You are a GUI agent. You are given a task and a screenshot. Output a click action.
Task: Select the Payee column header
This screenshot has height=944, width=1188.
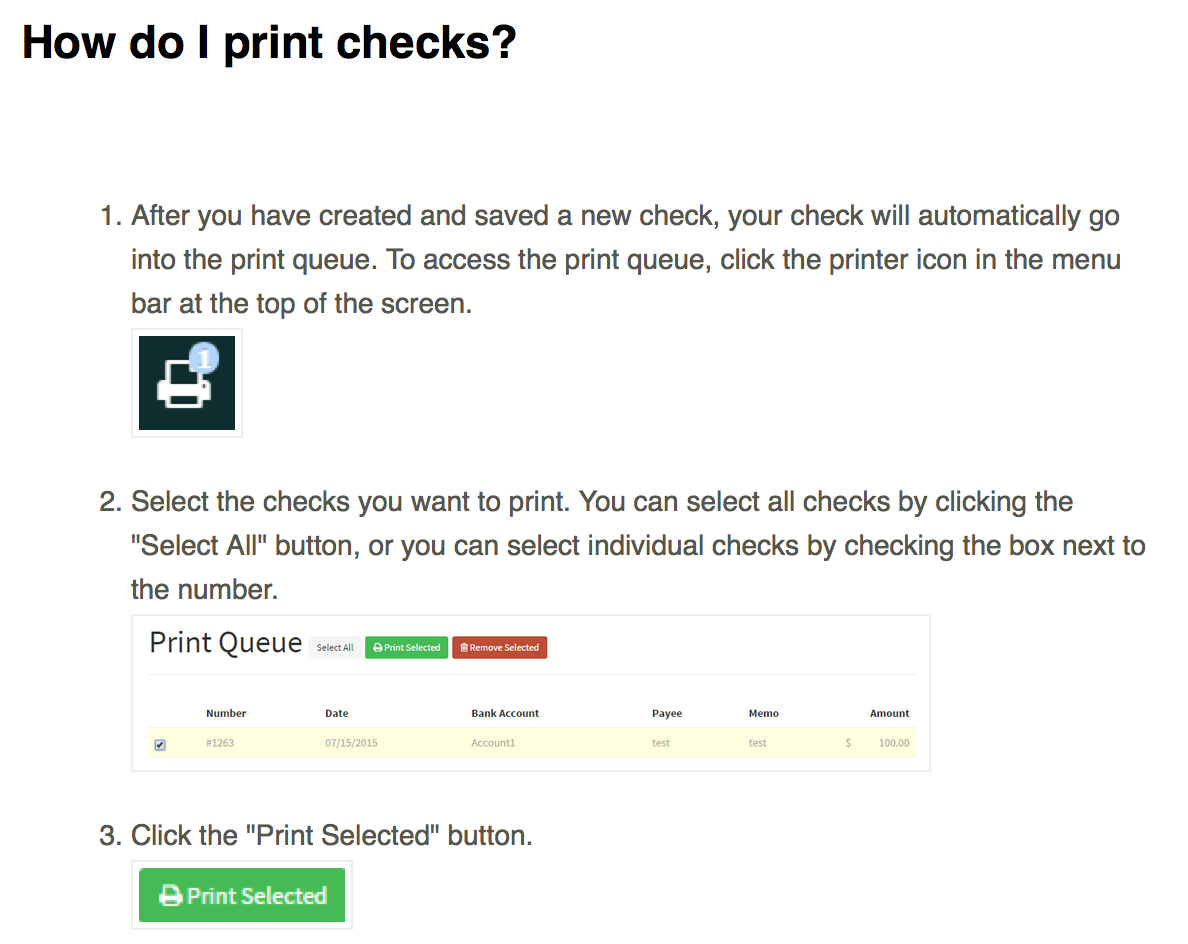667,713
